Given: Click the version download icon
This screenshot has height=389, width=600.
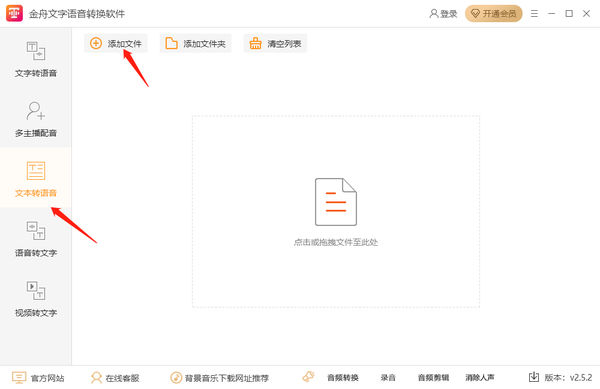Looking at the screenshot, I should (x=534, y=377).
